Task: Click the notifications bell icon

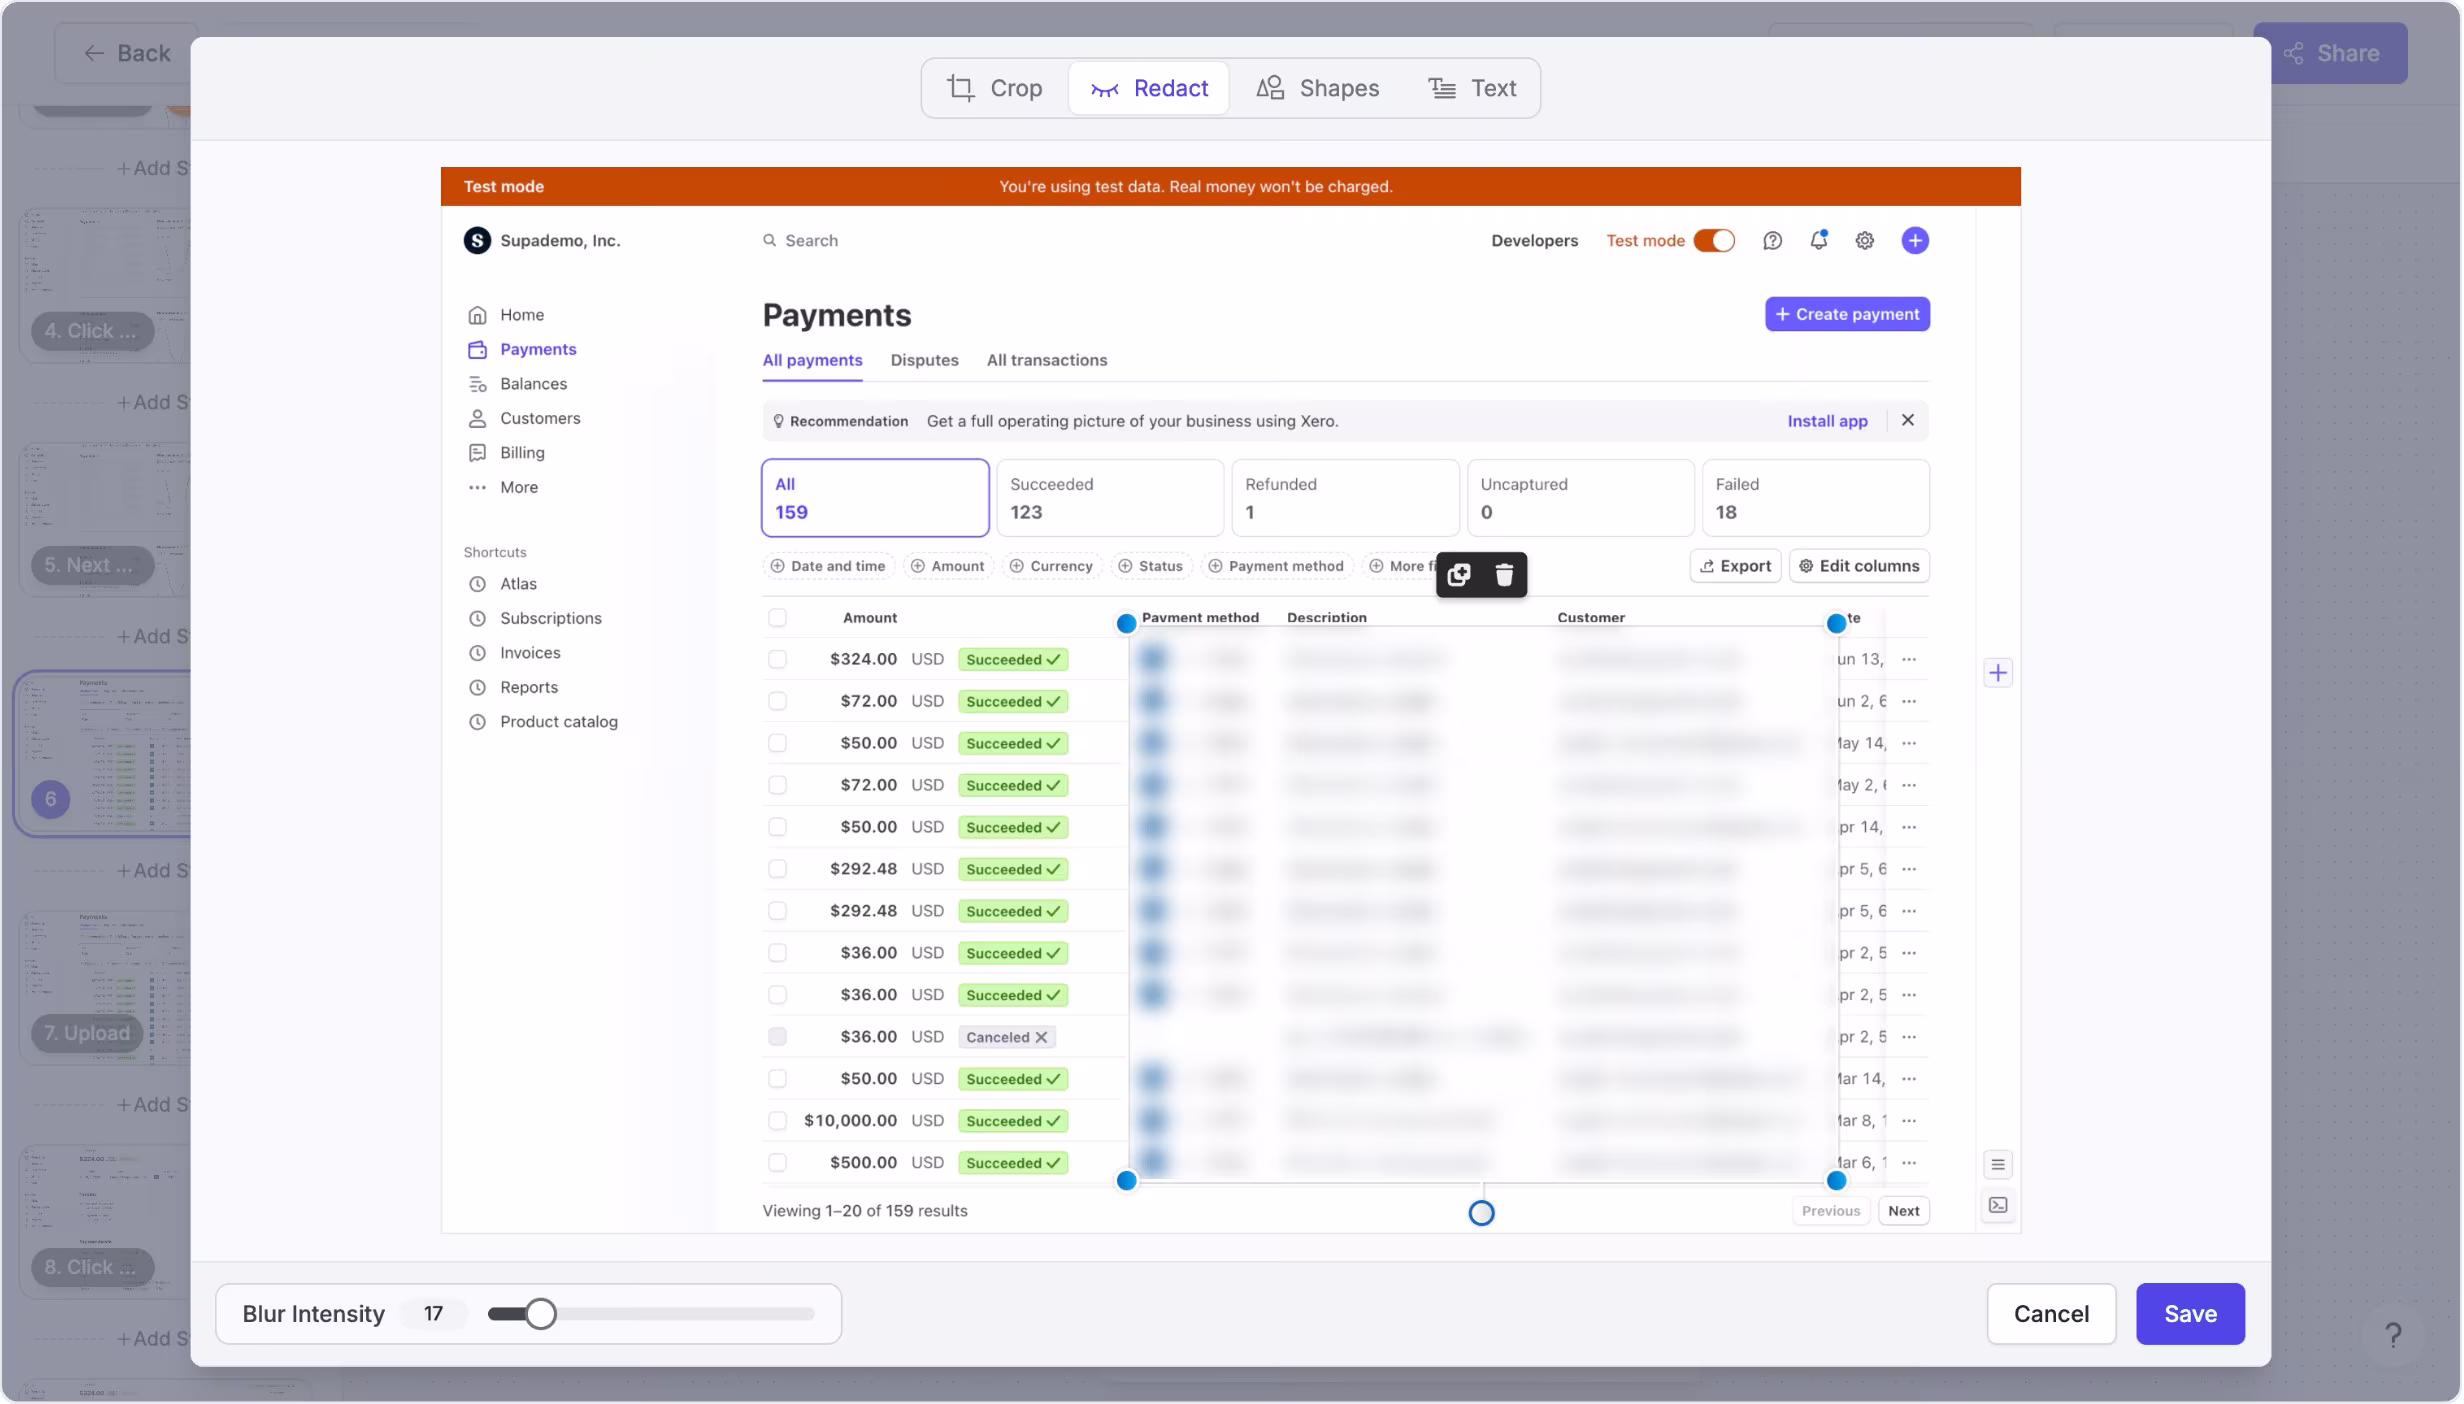Action: coord(1818,240)
